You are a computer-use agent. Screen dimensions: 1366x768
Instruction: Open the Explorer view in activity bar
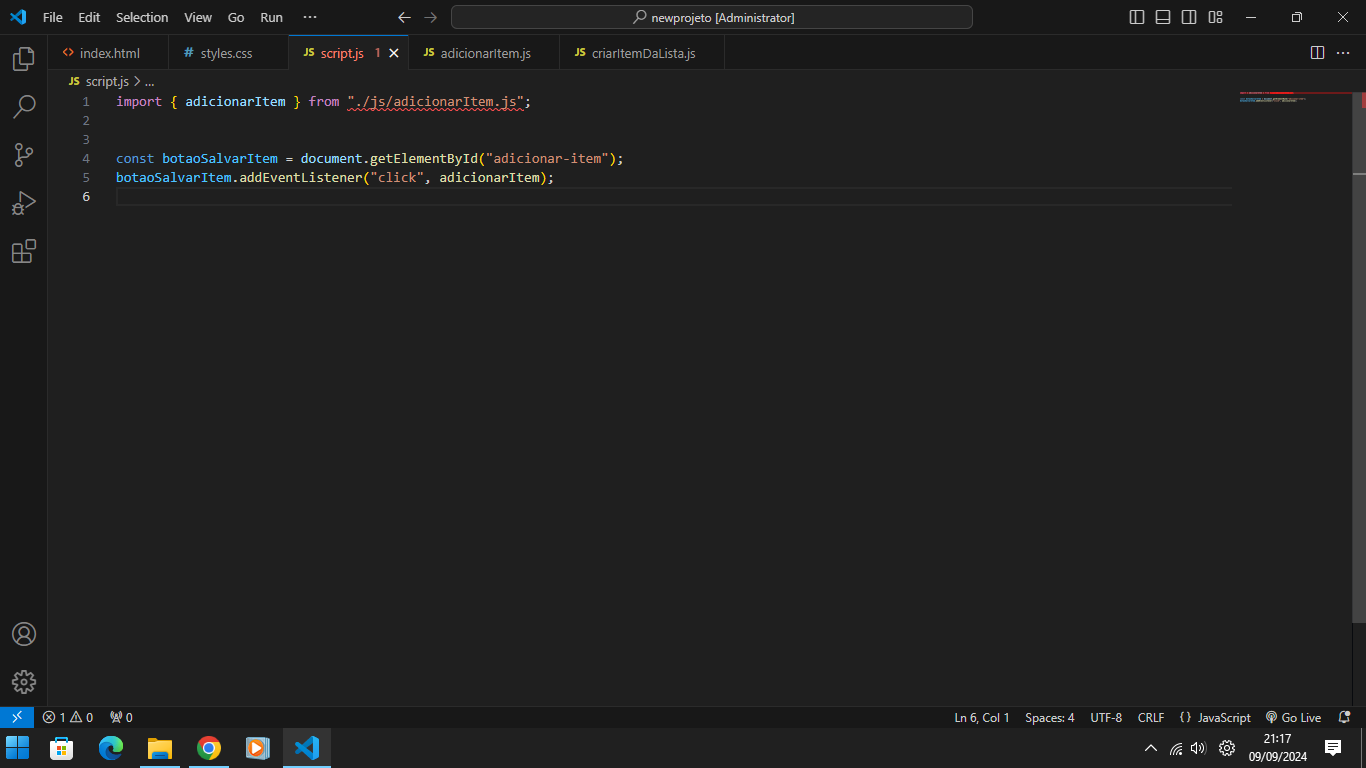24,59
